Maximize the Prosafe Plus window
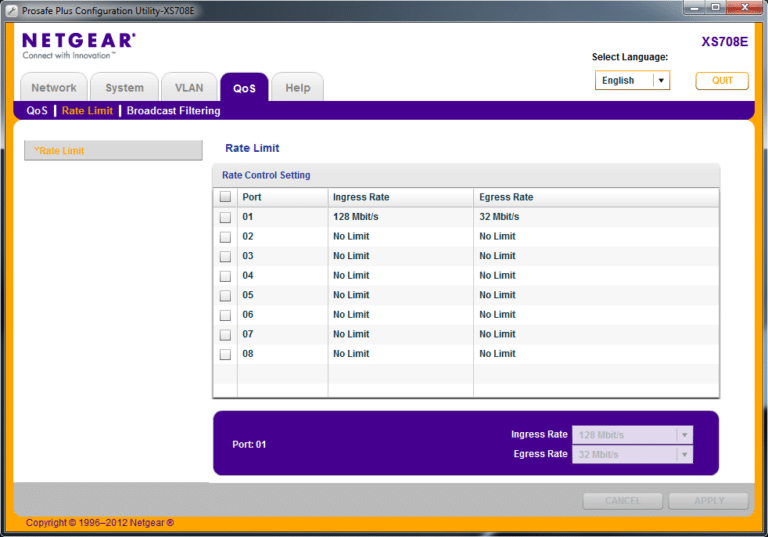The width and height of the screenshot is (768, 537). click(x=716, y=7)
